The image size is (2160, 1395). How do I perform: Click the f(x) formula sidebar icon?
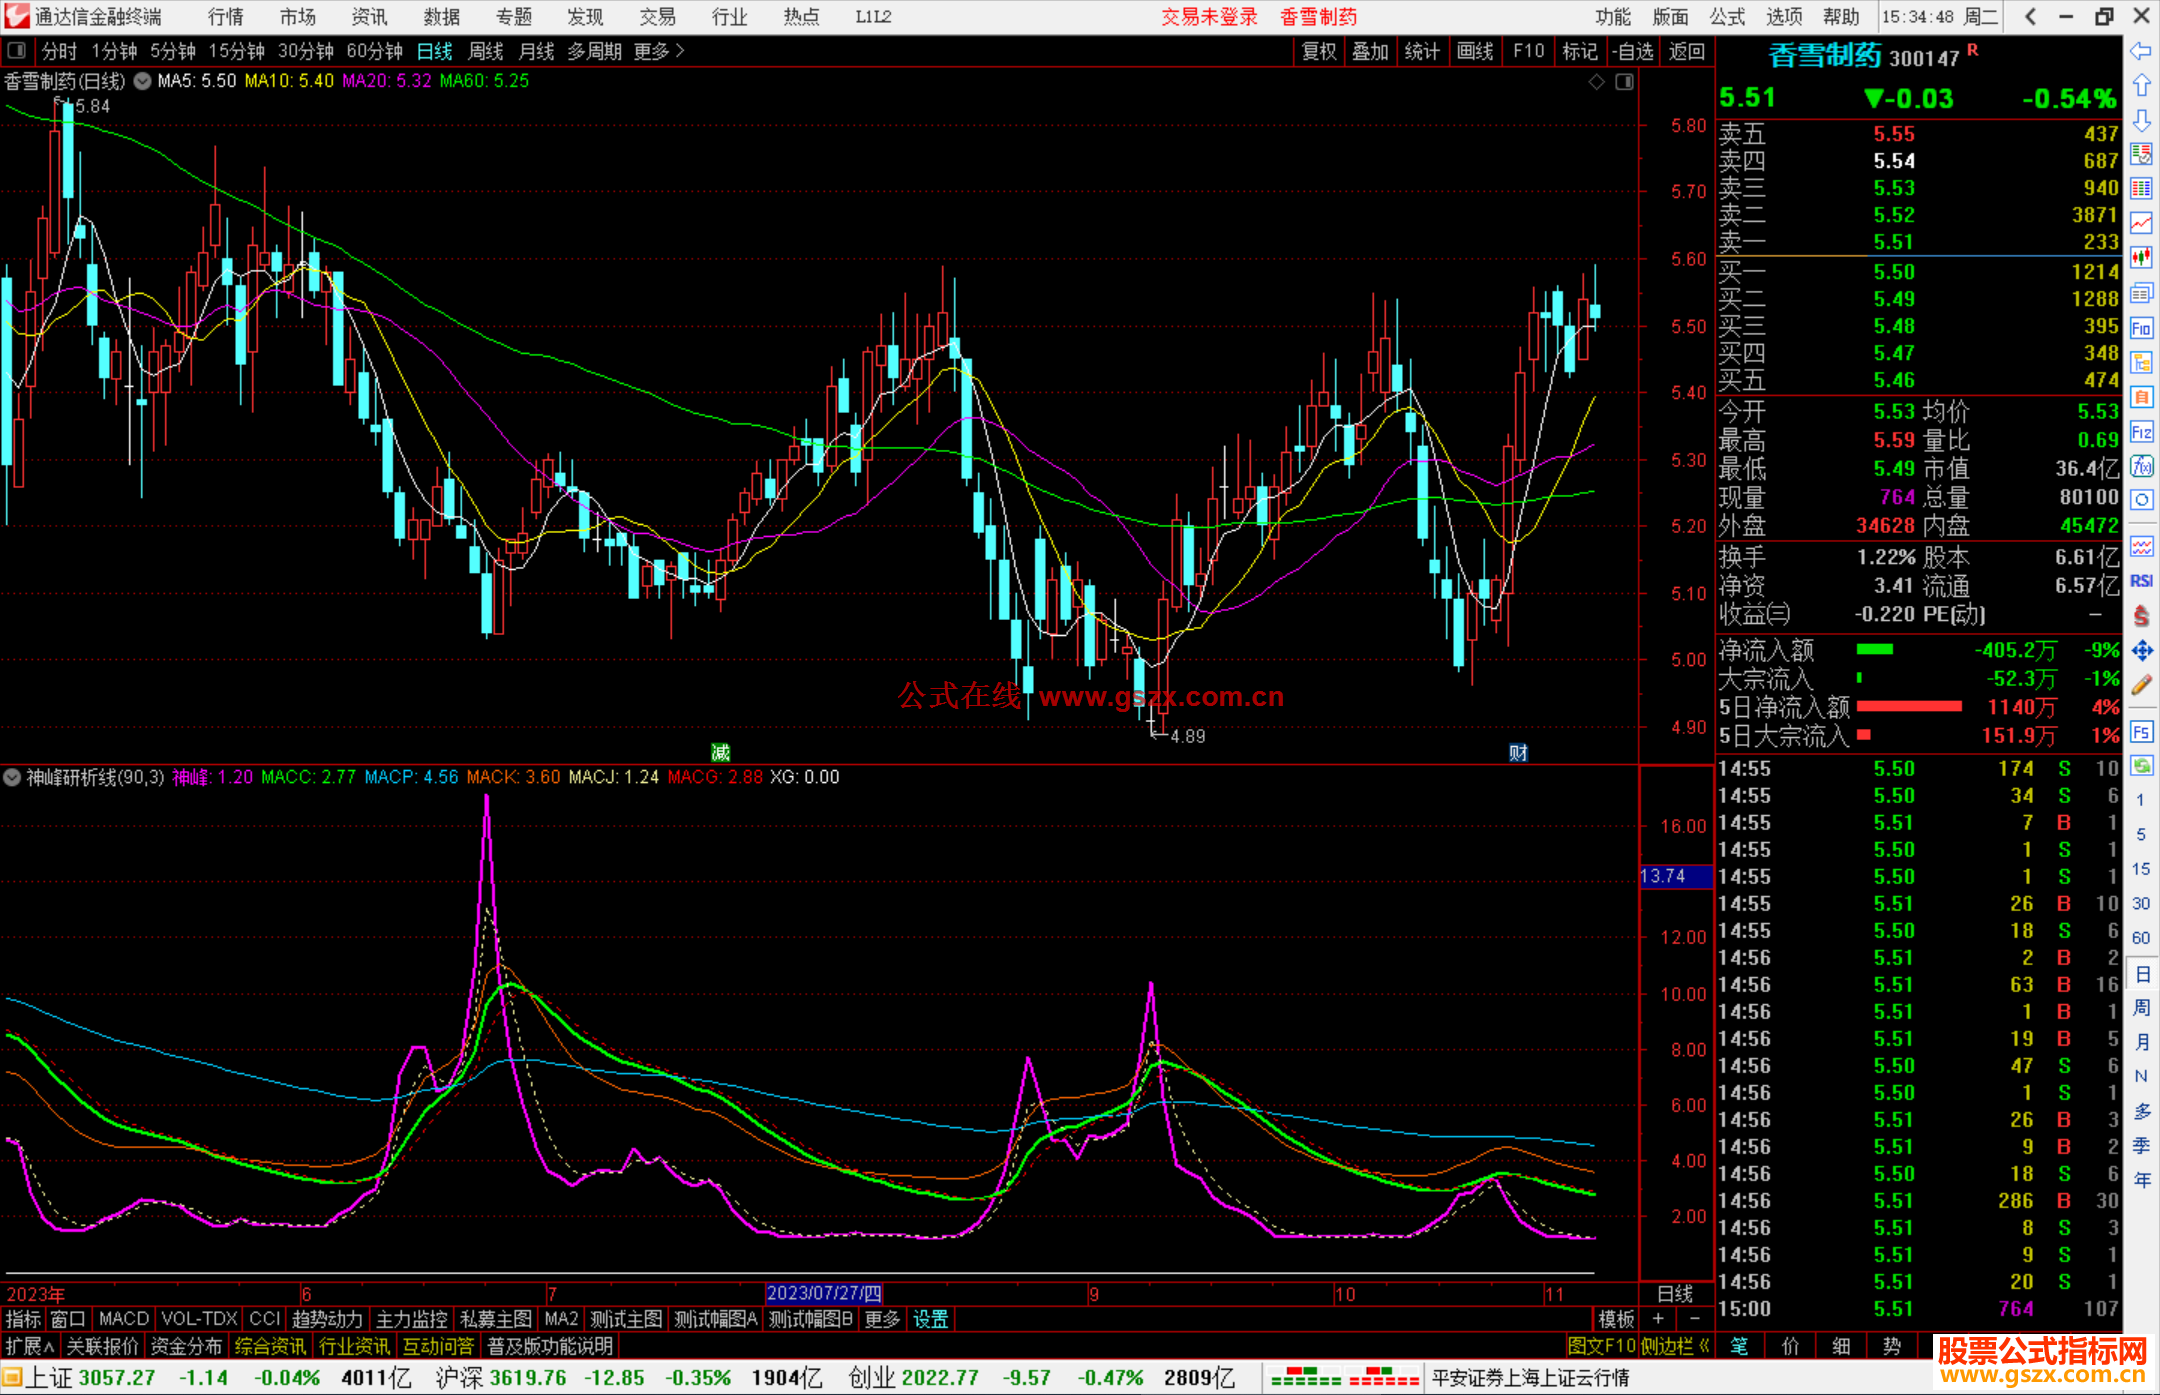point(2141,466)
